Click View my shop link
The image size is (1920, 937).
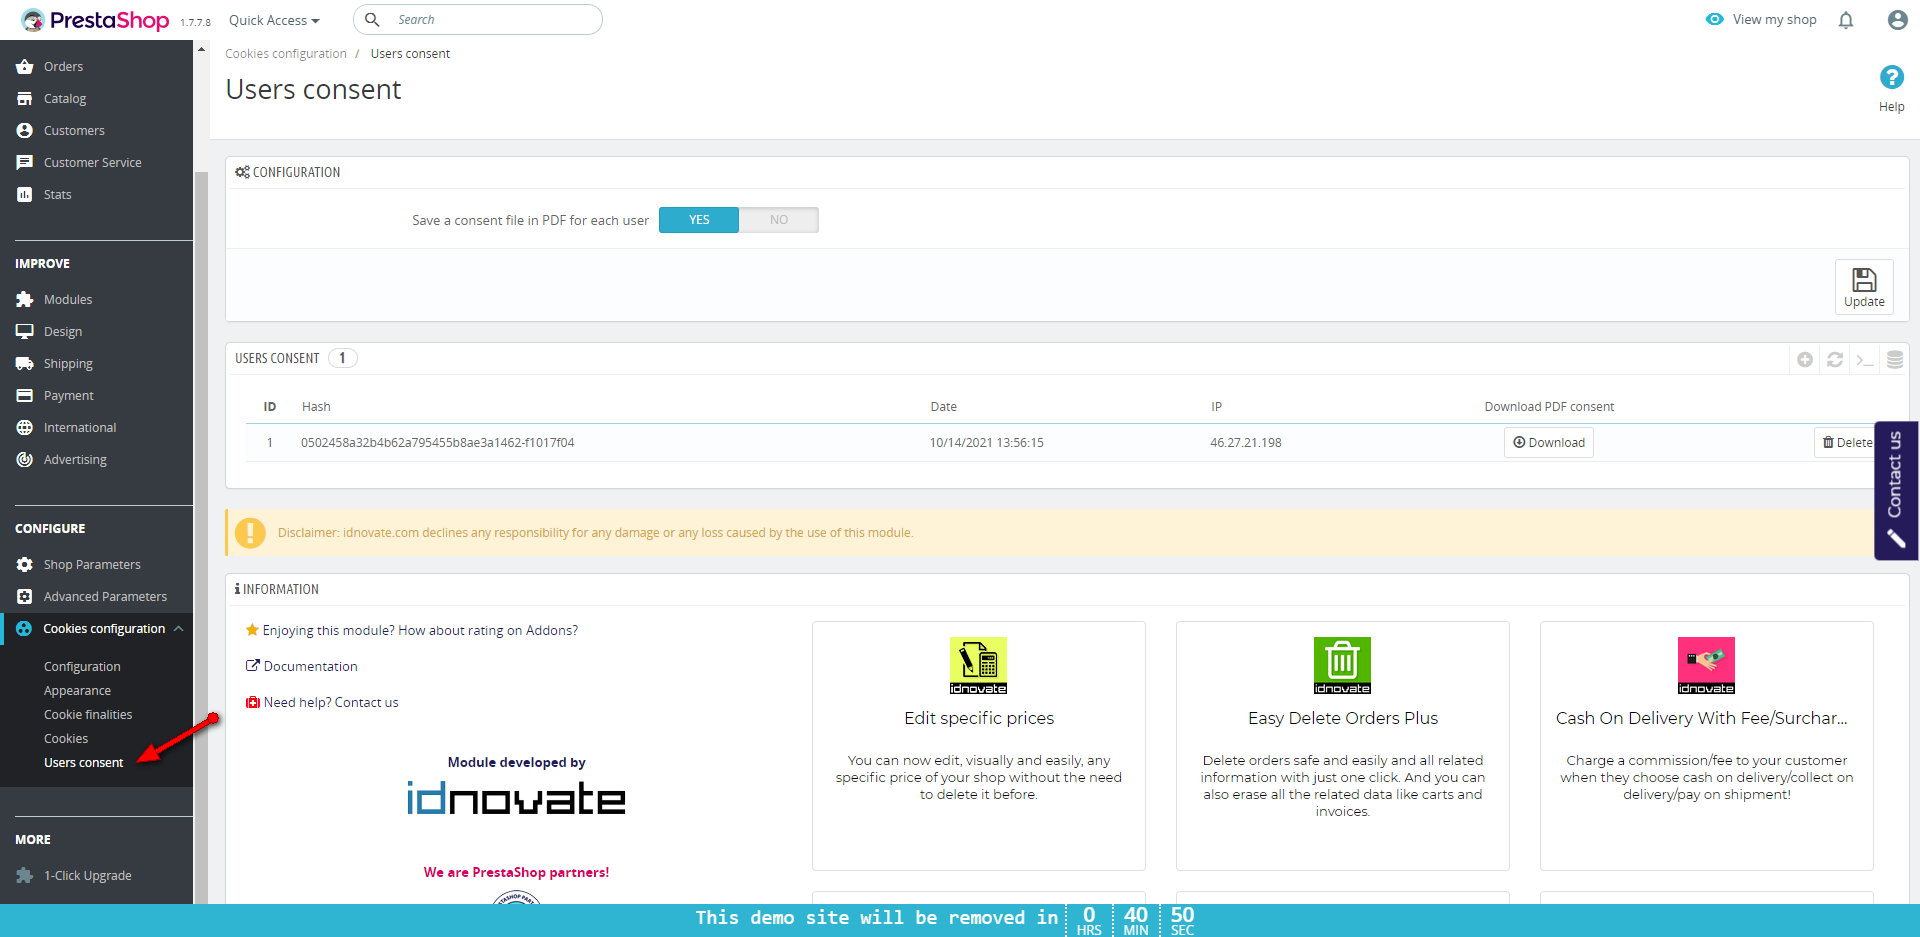[x=1761, y=20]
